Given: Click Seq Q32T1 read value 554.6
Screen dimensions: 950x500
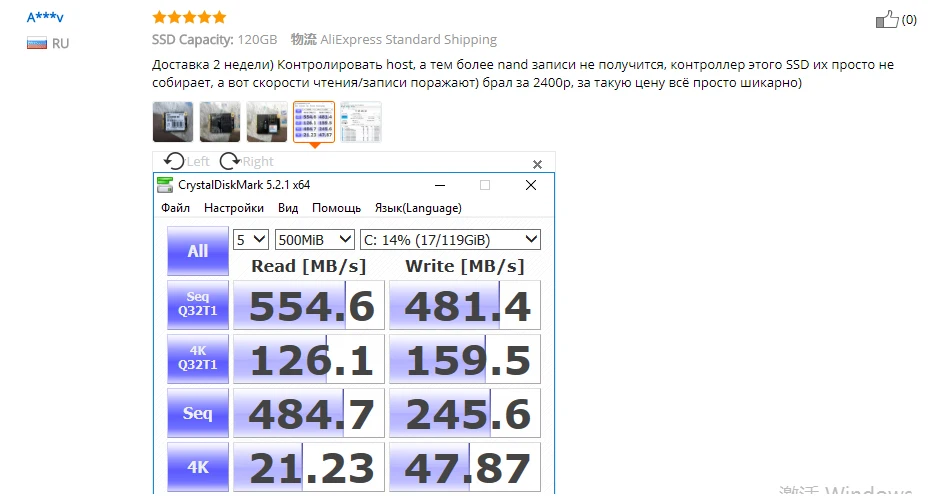Looking at the screenshot, I should coord(309,305).
